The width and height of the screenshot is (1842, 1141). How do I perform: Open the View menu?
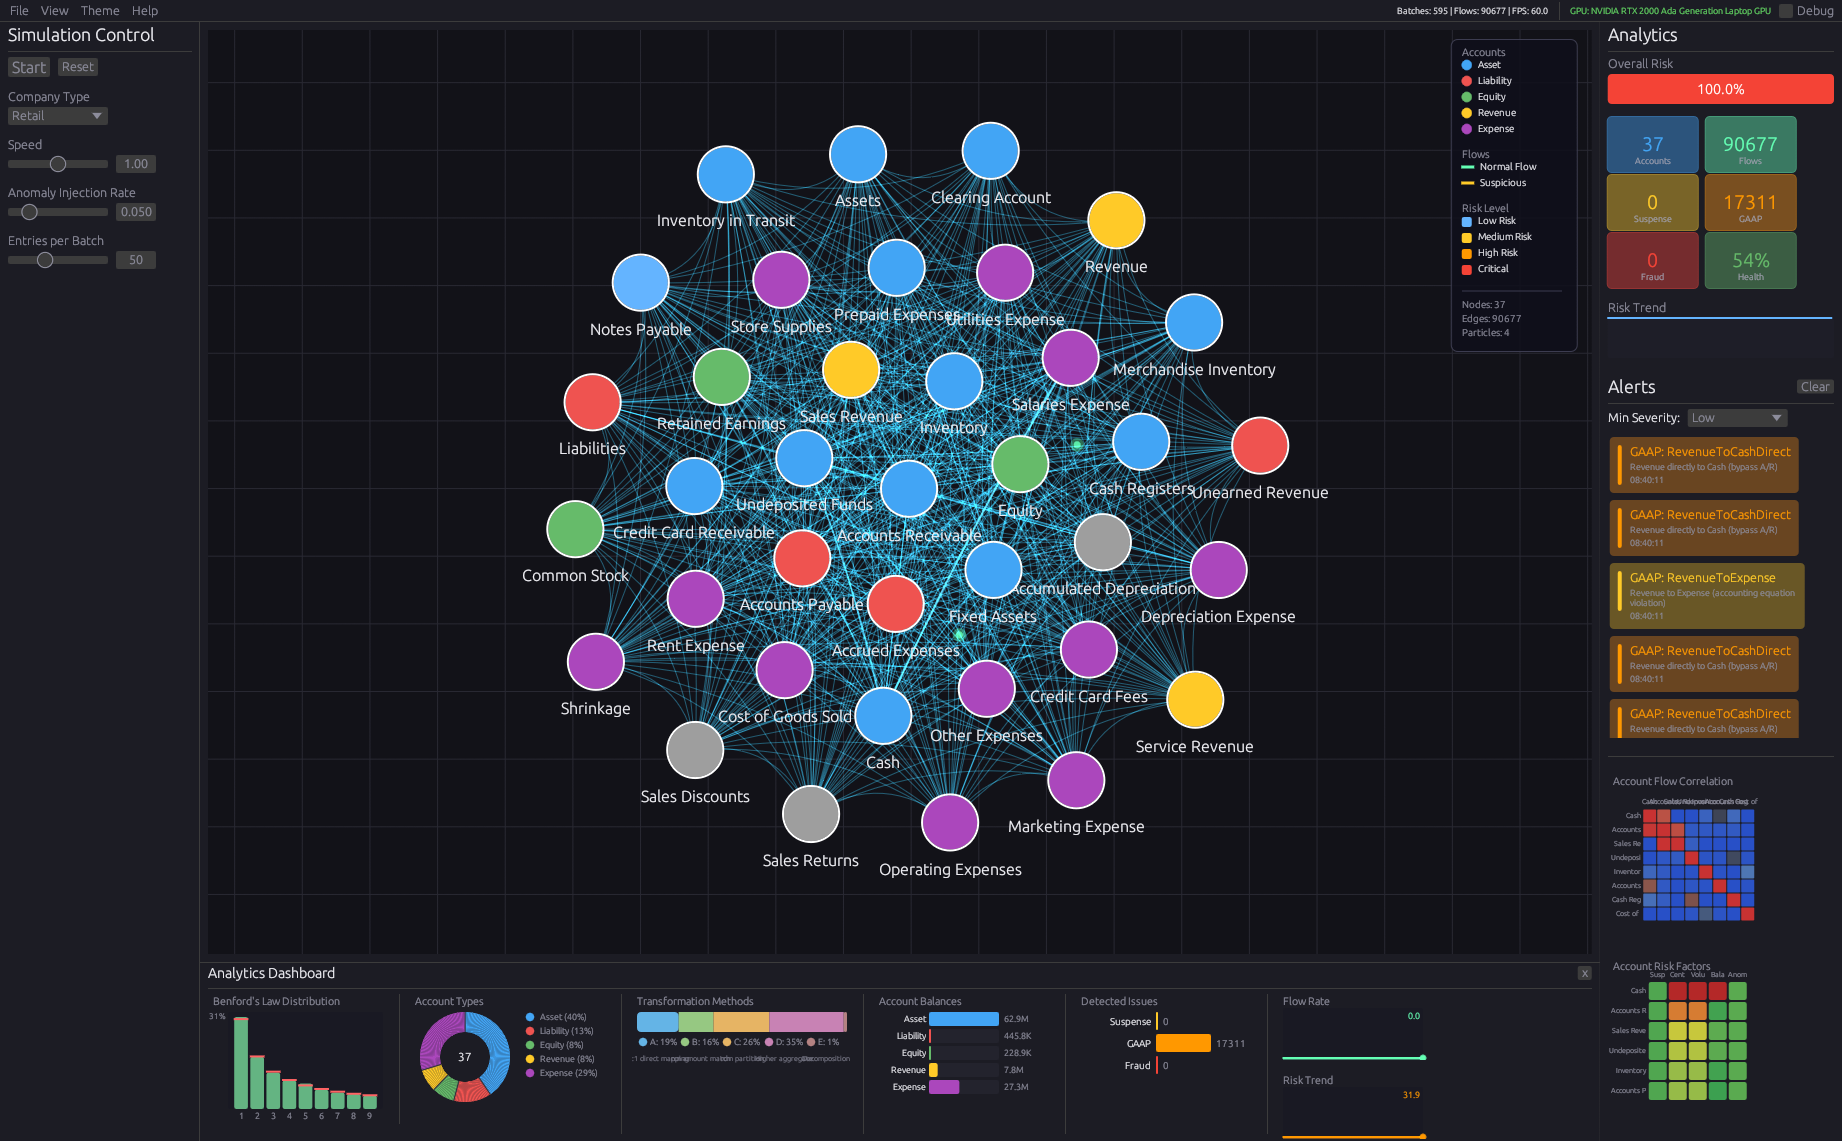pyautogui.click(x=54, y=10)
